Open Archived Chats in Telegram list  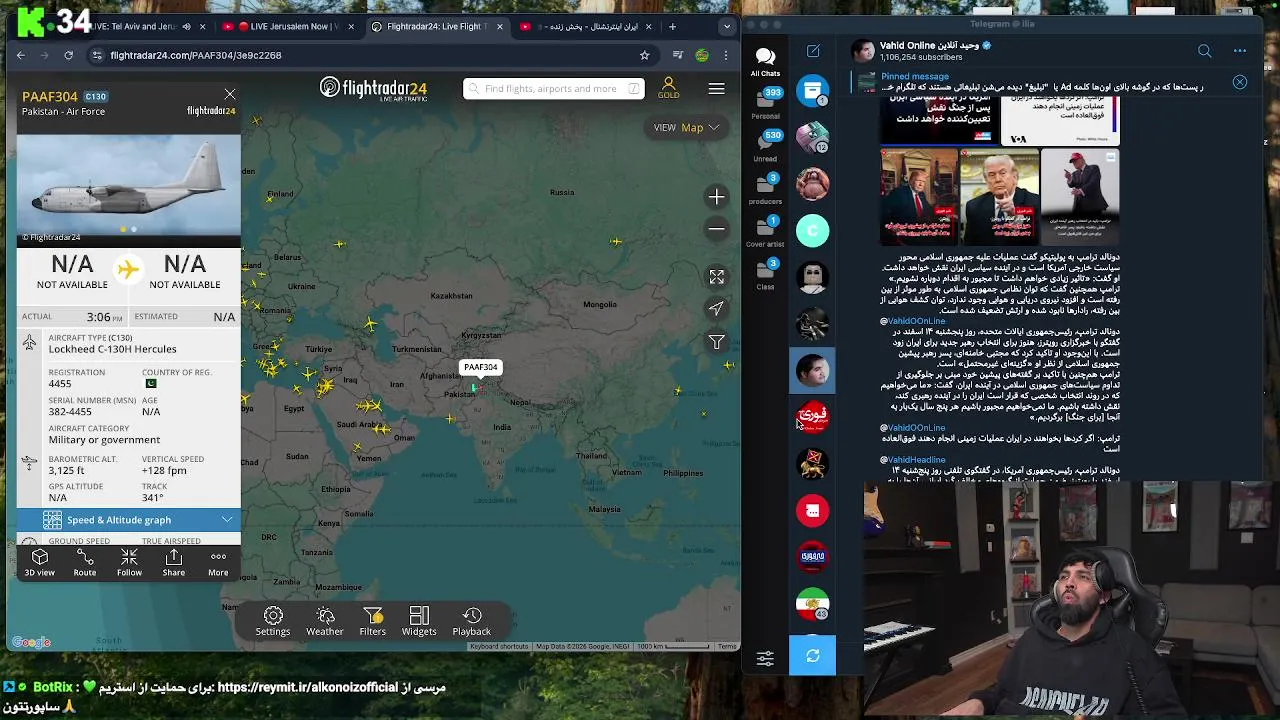click(813, 91)
